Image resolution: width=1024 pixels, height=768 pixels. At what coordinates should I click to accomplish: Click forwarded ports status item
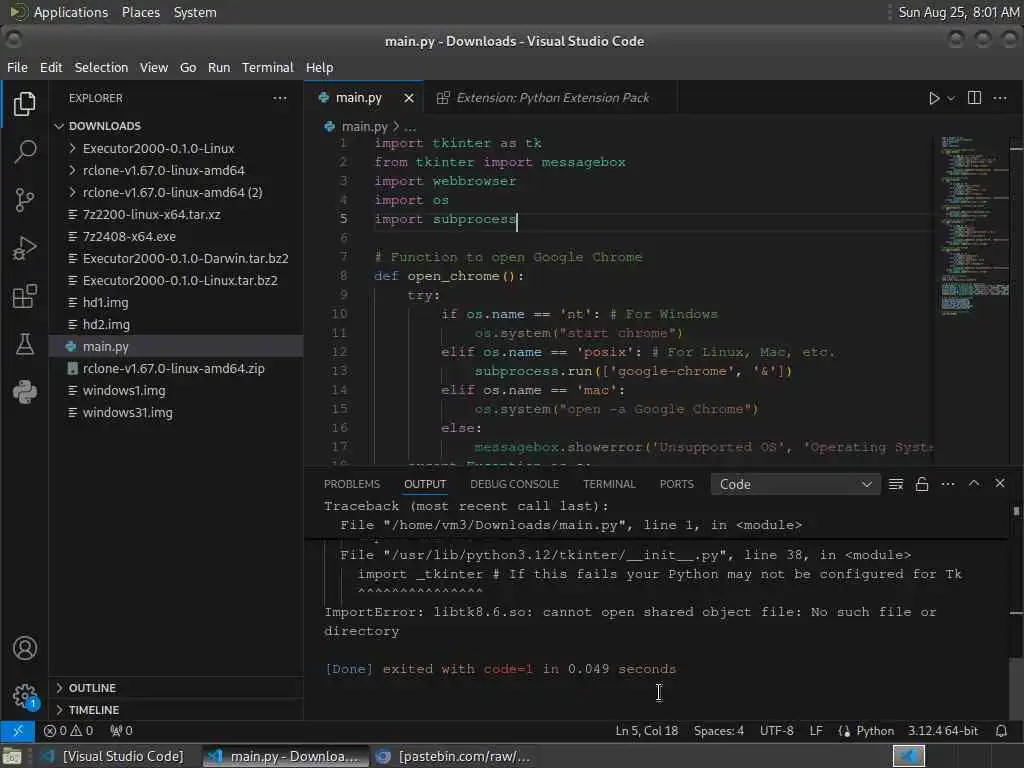(x=121, y=731)
